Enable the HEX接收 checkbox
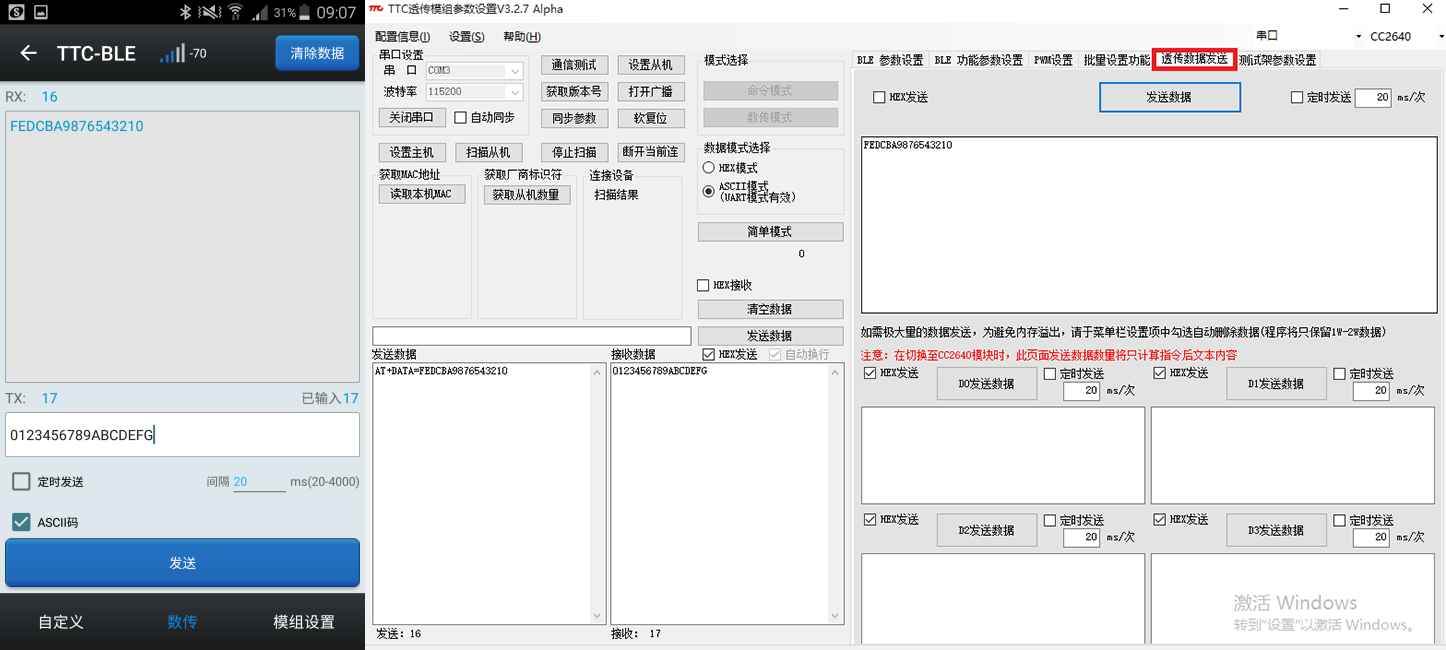Image resolution: width=1446 pixels, height=650 pixels. point(703,286)
